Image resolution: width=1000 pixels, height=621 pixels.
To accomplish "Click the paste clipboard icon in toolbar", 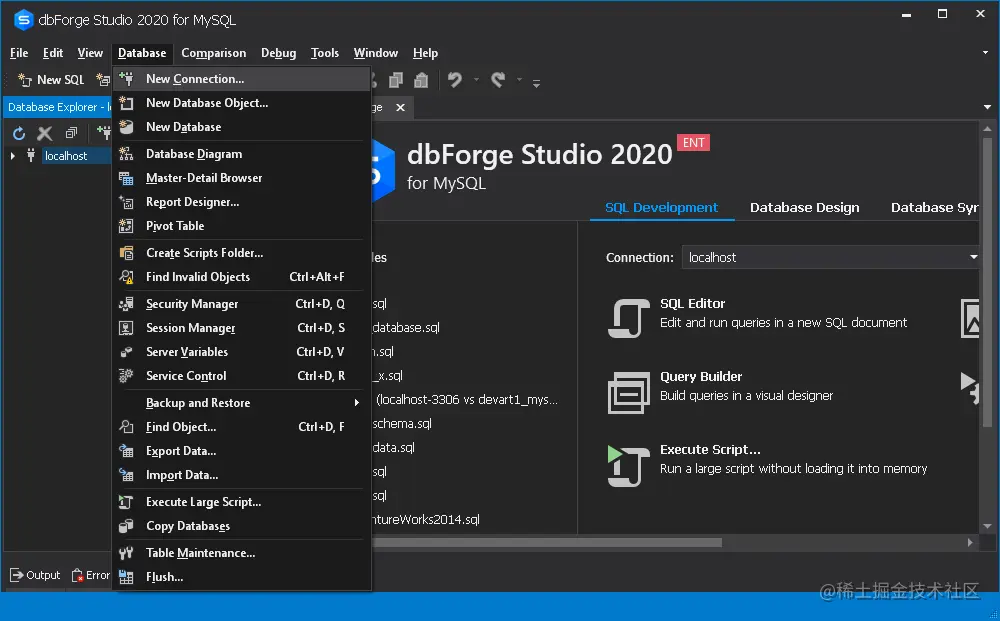I will pyautogui.click(x=421, y=80).
